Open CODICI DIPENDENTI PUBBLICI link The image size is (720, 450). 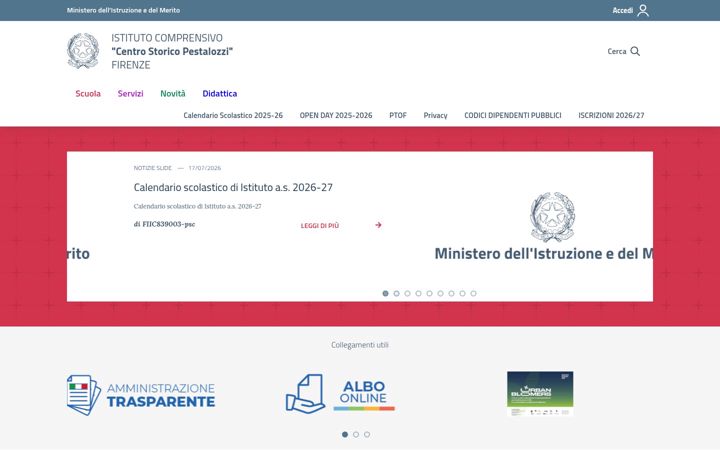coord(513,115)
